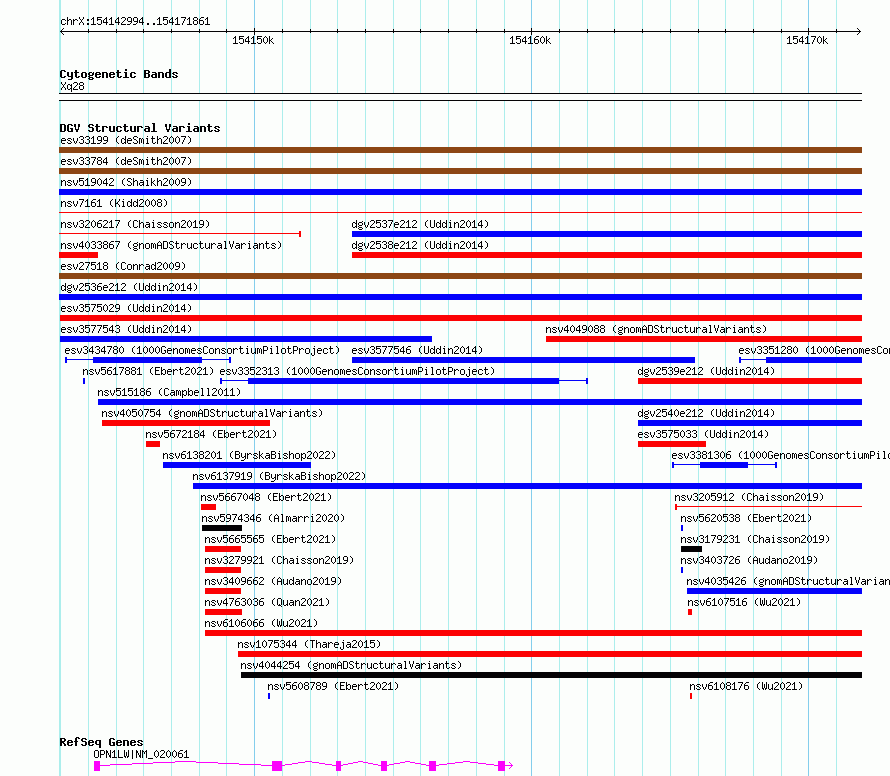
Task: Click the nsv5617881 (Ebert2021) label
Action: point(148,371)
